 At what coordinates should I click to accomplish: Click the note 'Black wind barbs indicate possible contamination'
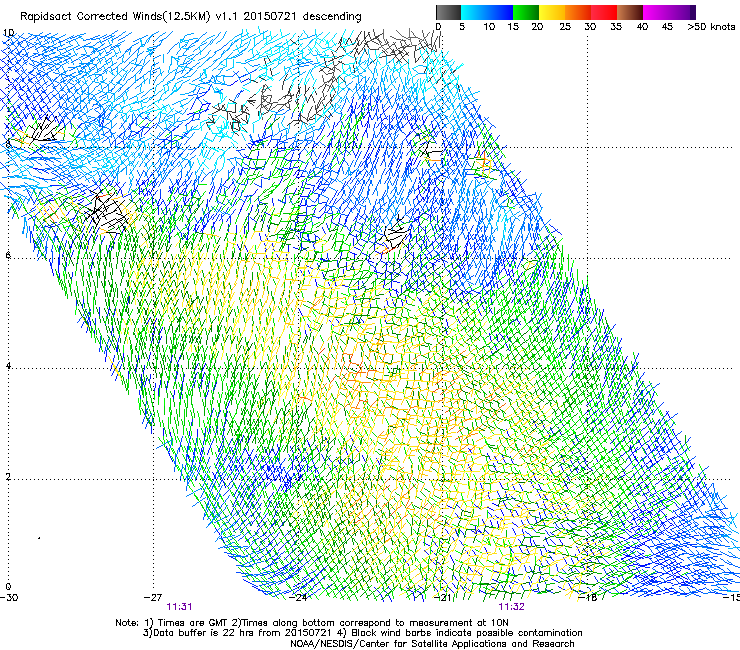coord(467,633)
